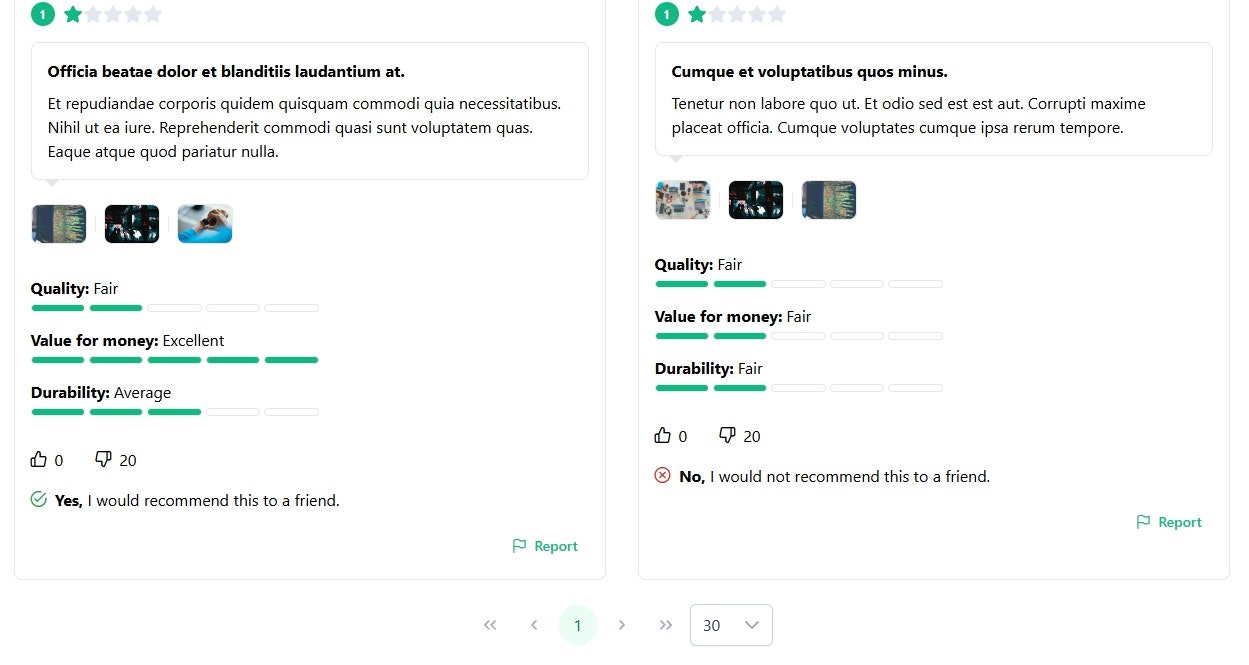Screen dimensions: 1249x665
Task: Click the thumbs down icon on the right review
Action: 727,433
